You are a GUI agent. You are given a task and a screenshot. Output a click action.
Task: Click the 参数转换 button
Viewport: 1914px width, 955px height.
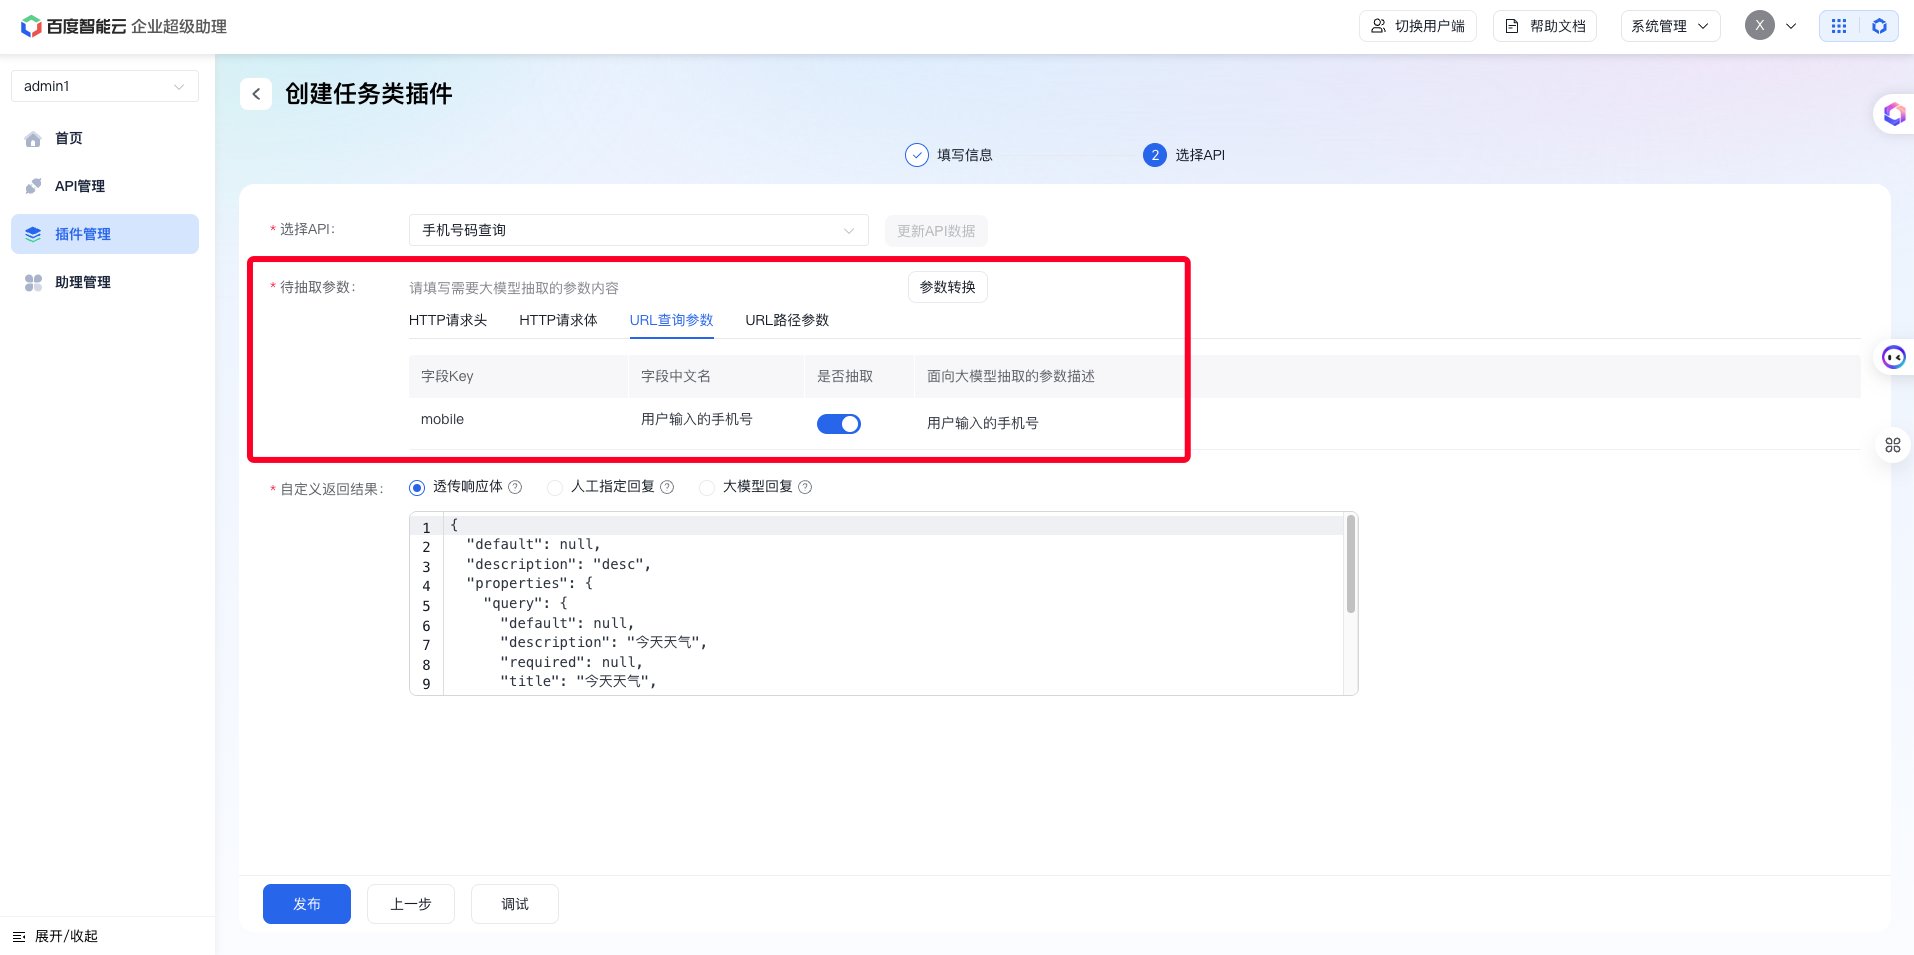tap(948, 287)
